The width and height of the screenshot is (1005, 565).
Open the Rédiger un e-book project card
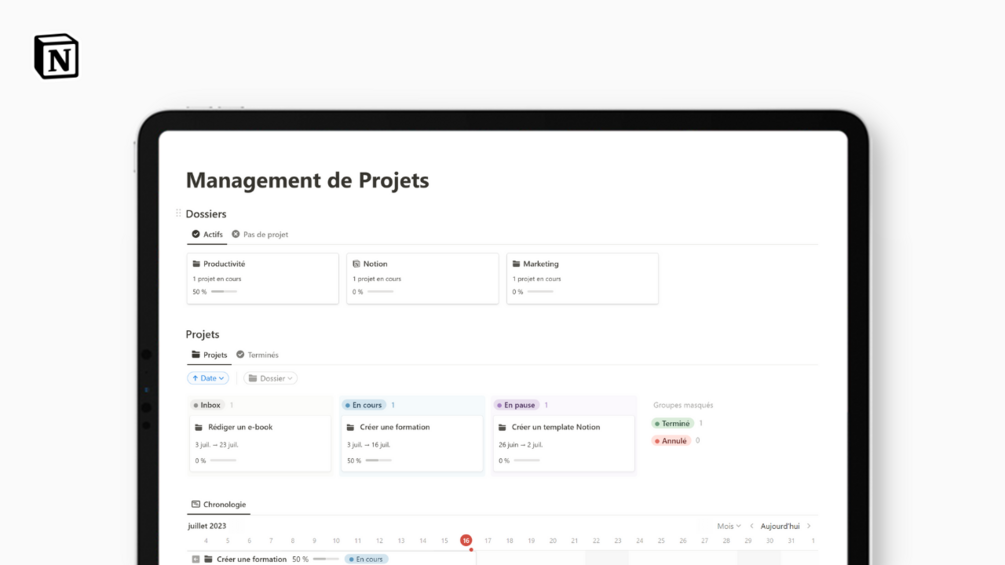pos(260,443)
